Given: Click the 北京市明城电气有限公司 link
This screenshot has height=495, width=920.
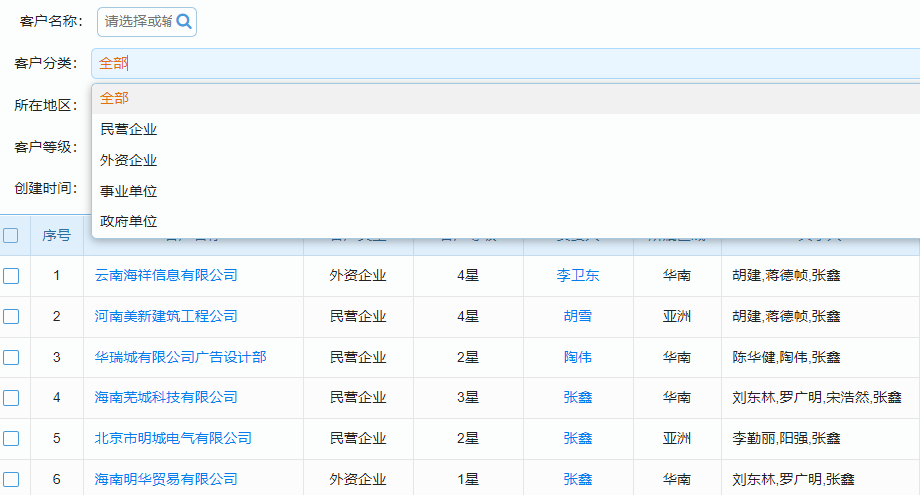Looking at the screenshot, I should tap(173, 438).
